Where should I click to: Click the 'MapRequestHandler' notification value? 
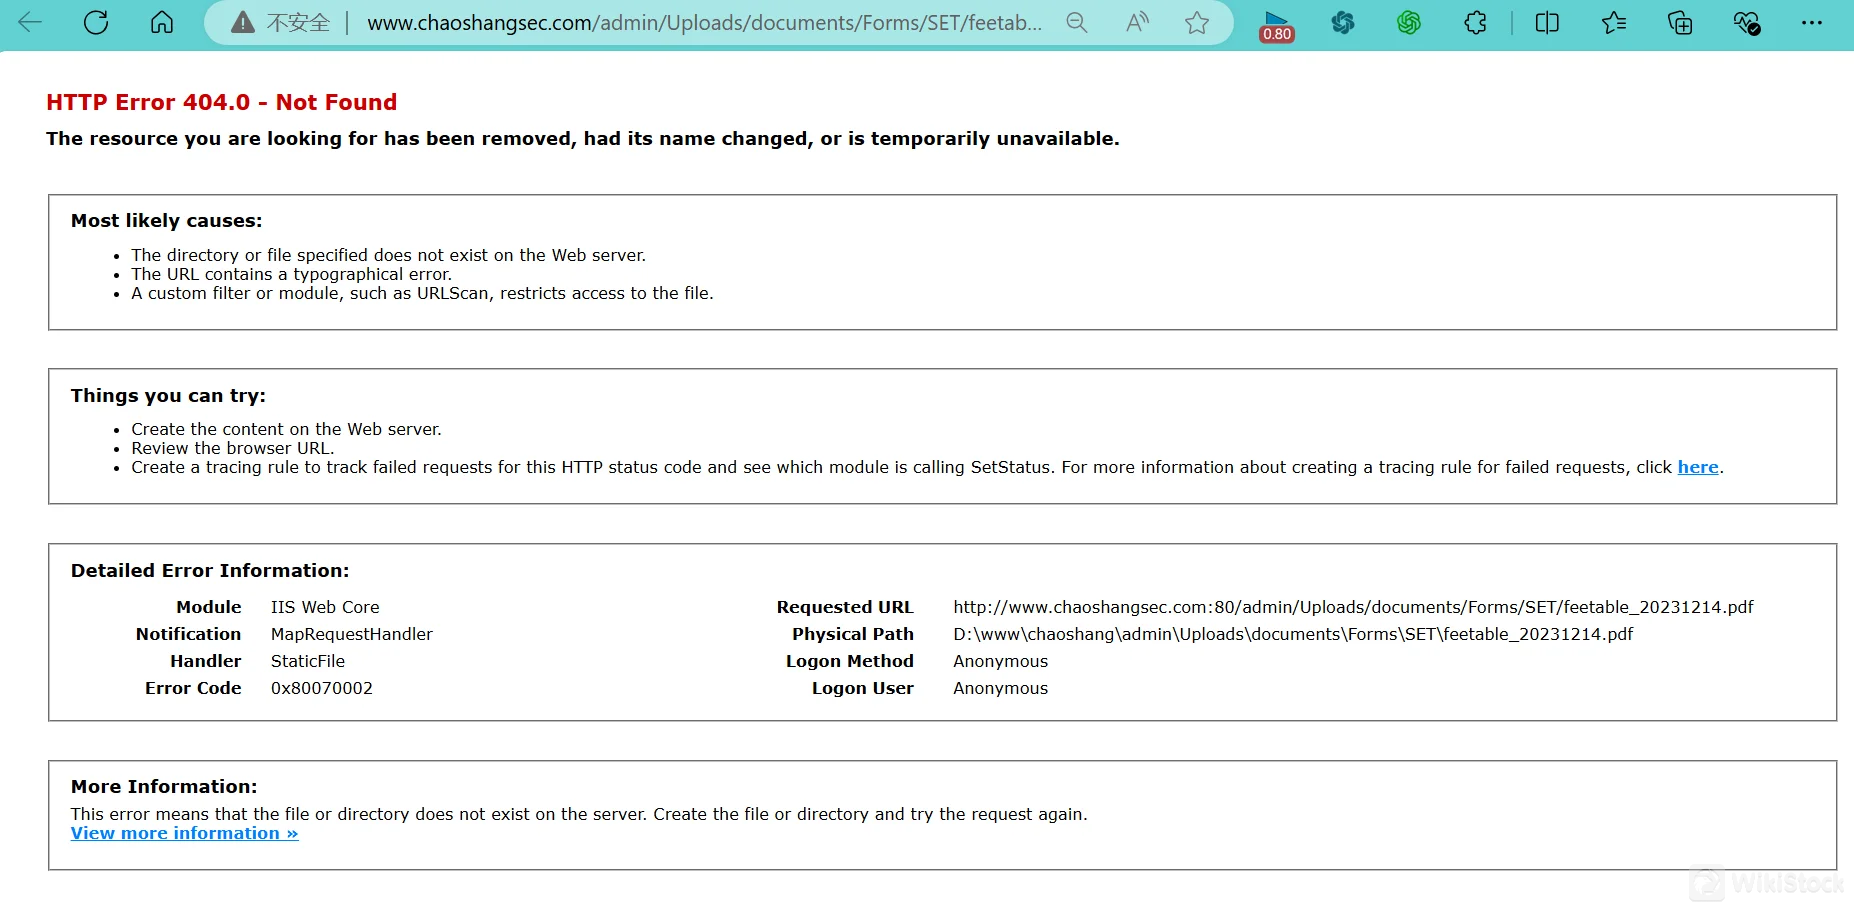coord(352,634)
